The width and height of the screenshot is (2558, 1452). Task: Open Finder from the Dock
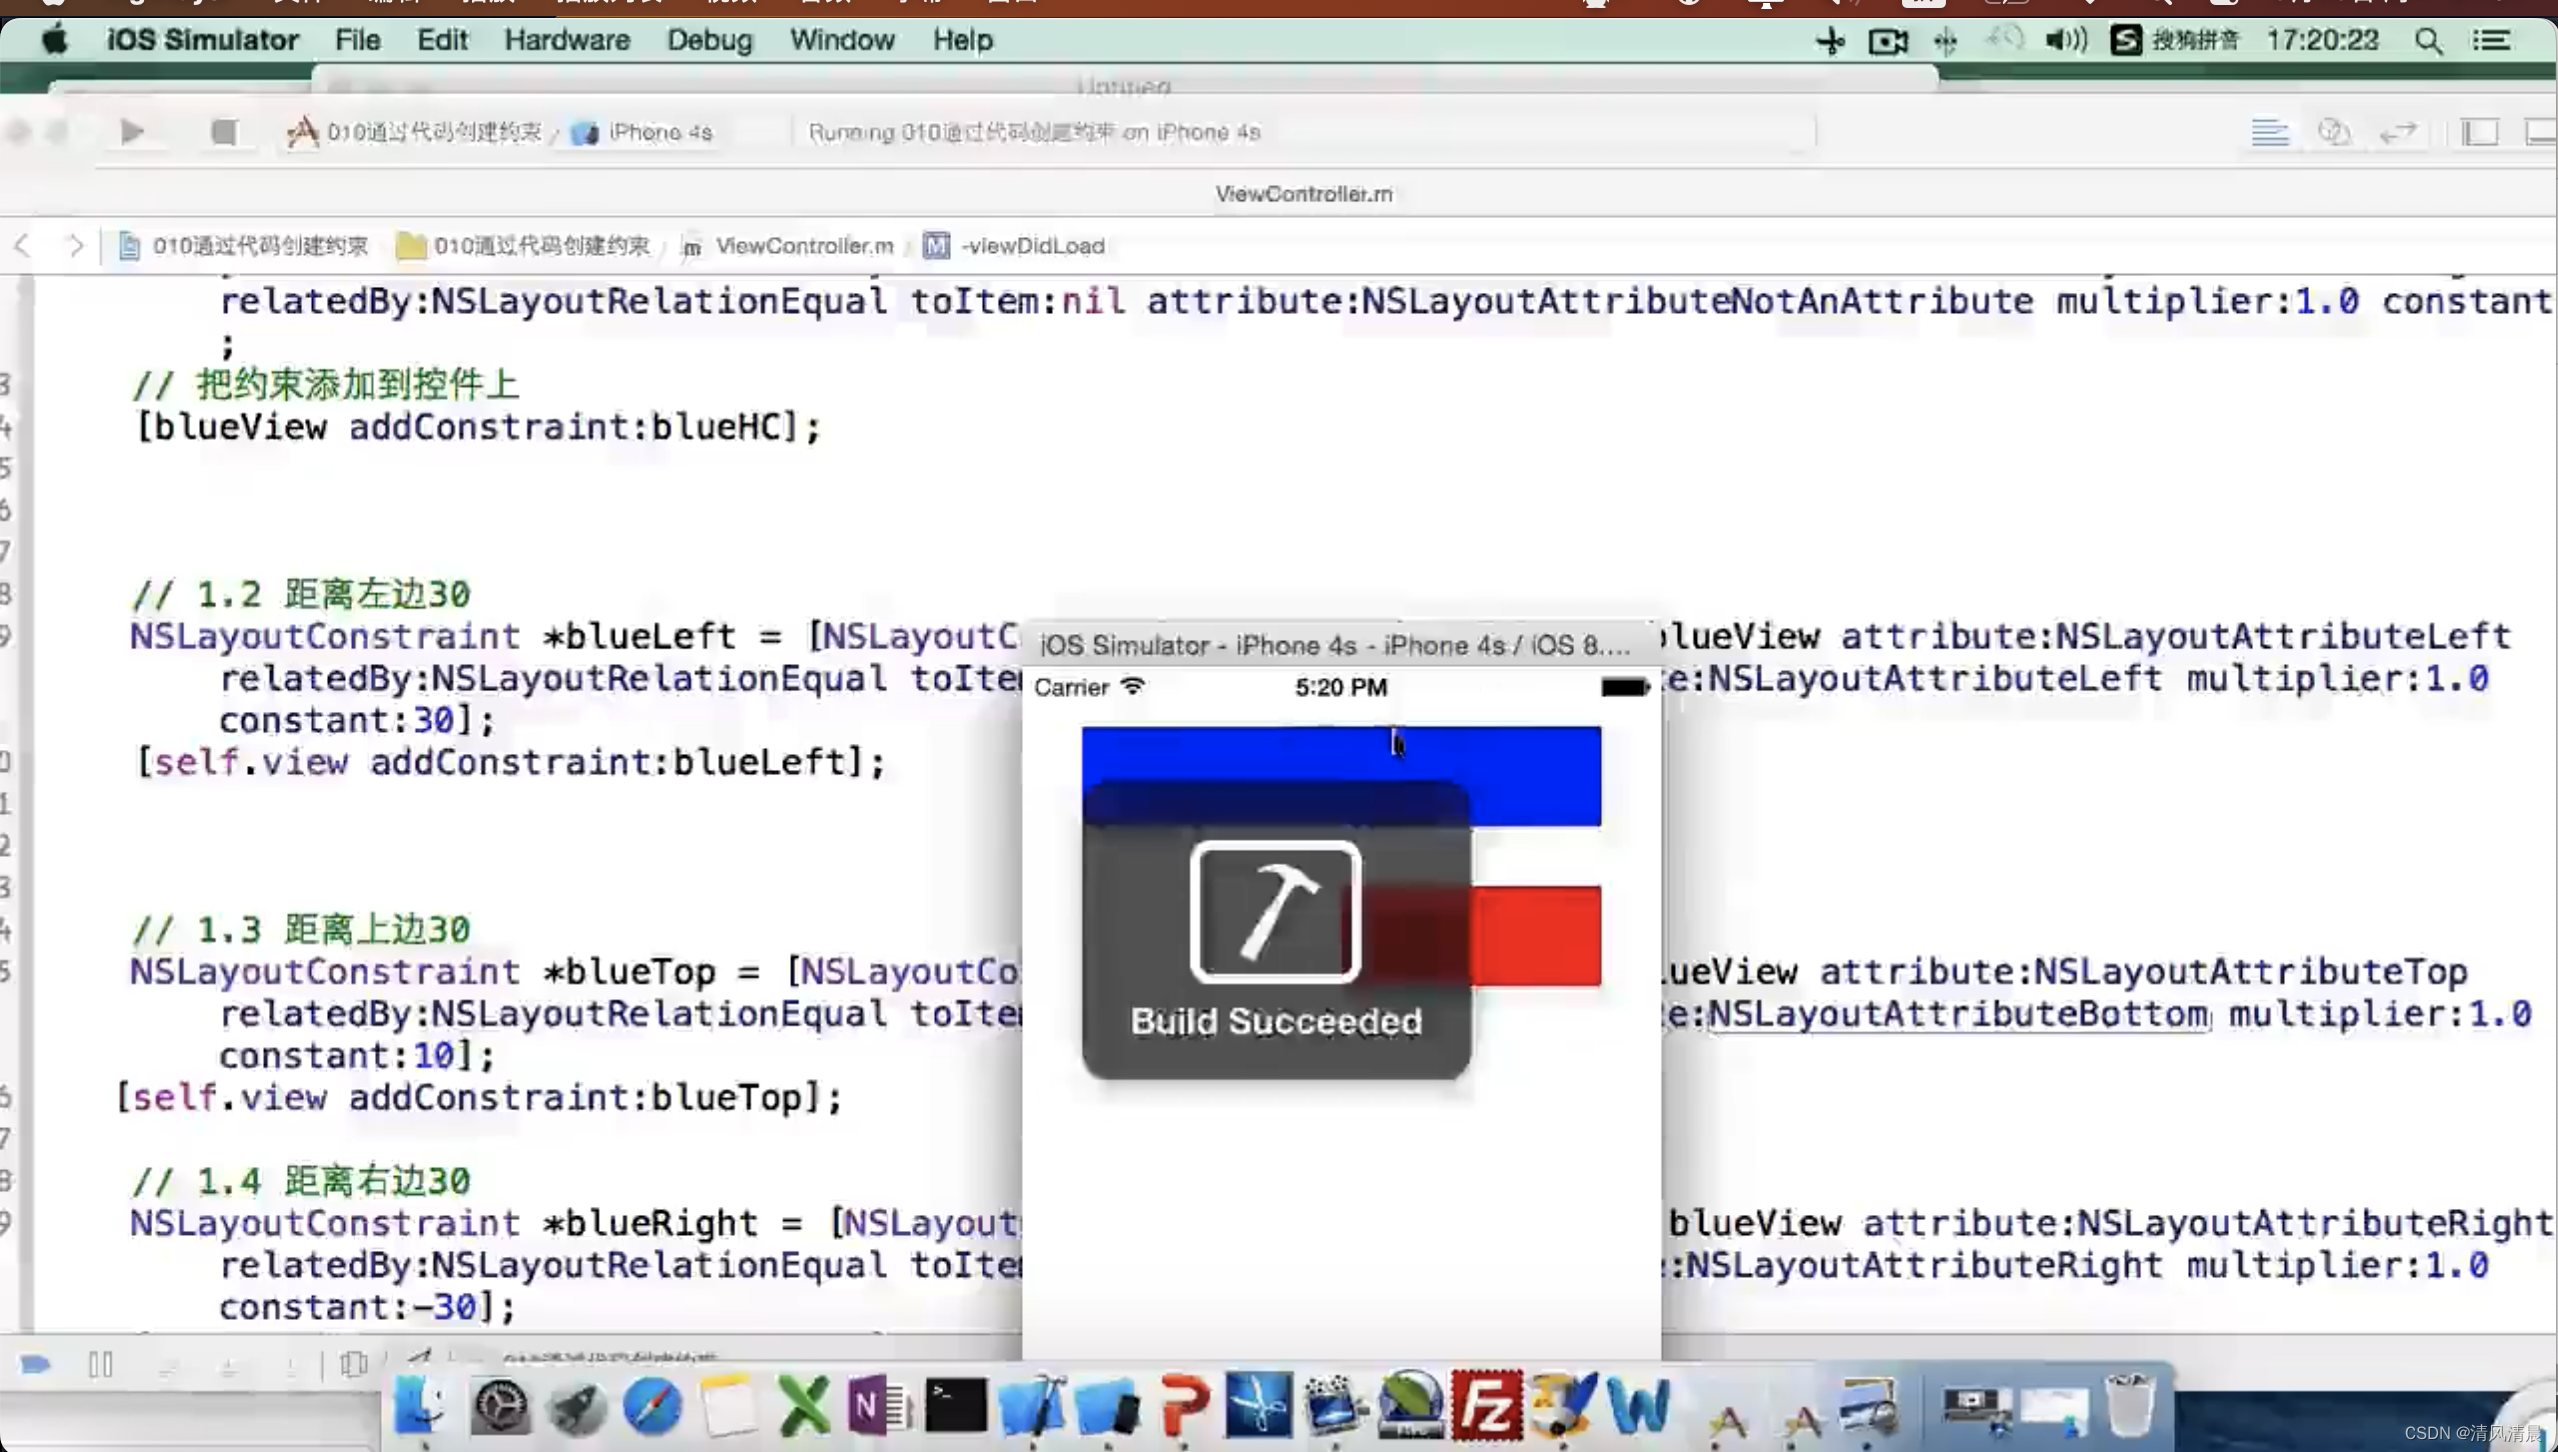(422, 1405)
